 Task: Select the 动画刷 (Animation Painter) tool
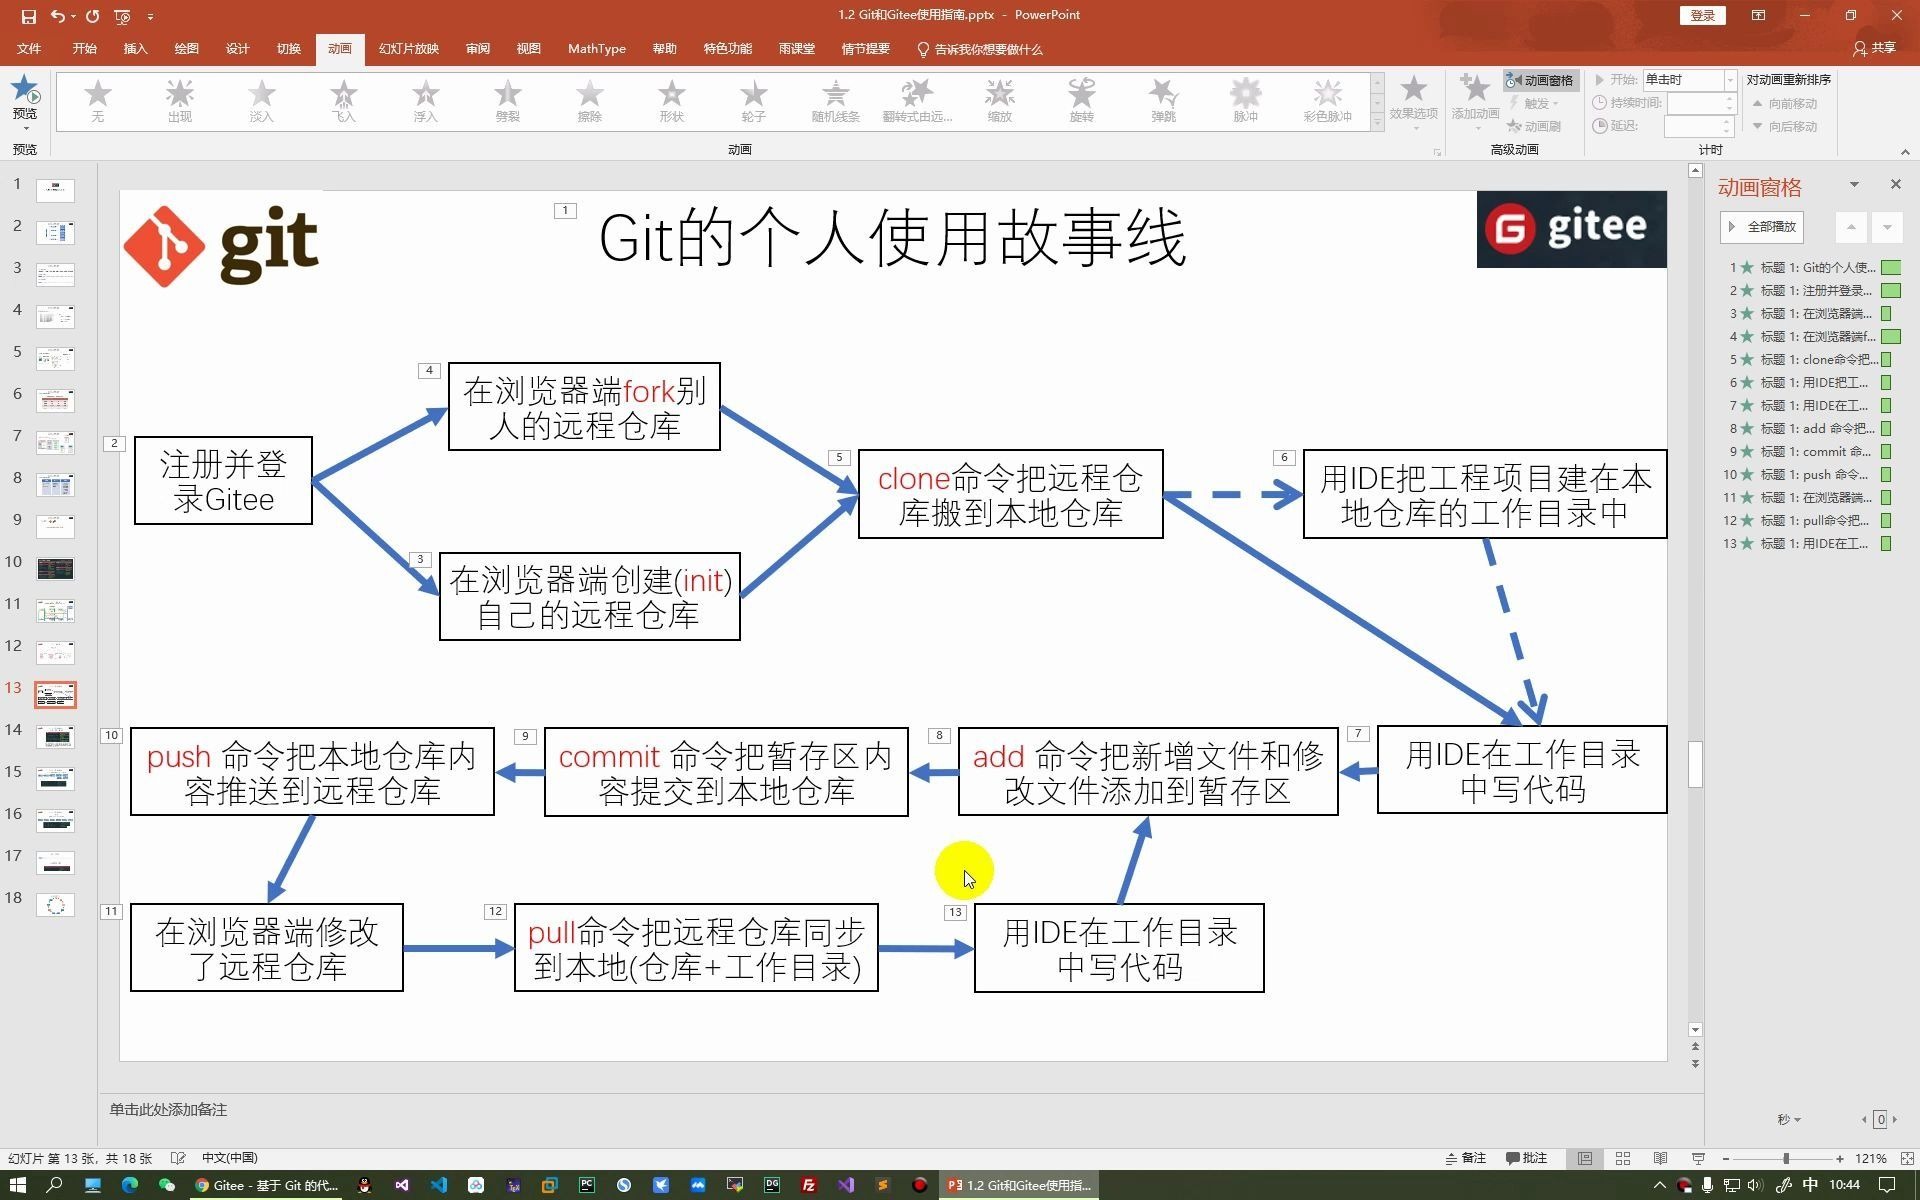pyautogui.click(x=1540, y=125)
